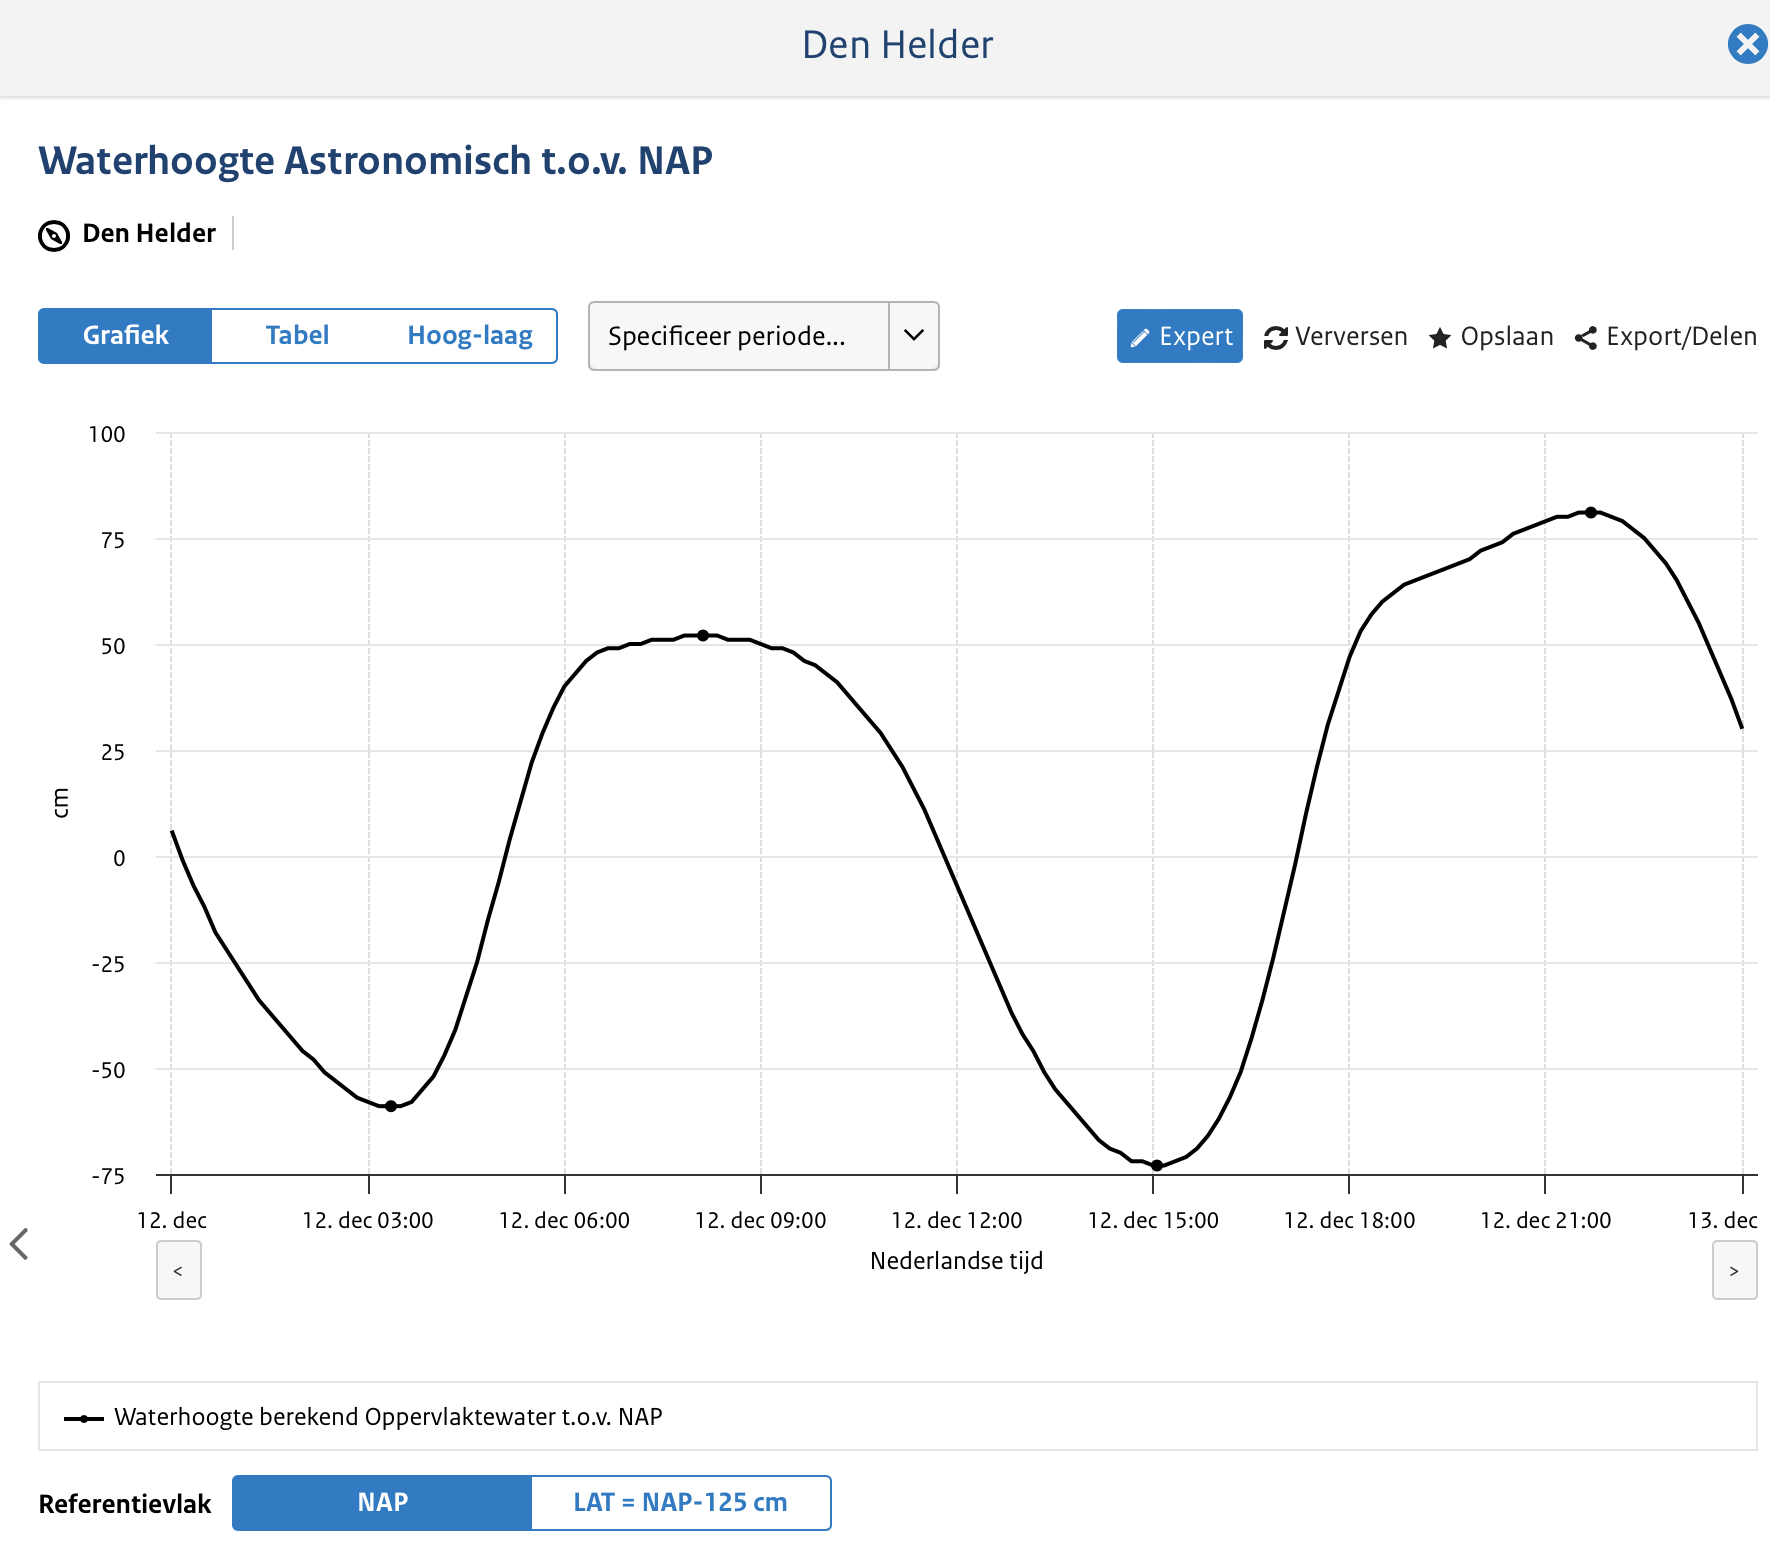This screenshot has width=1770, height=1544.
Task: Click the high tide point near 21:00
Action: (x=1591, y=512)
